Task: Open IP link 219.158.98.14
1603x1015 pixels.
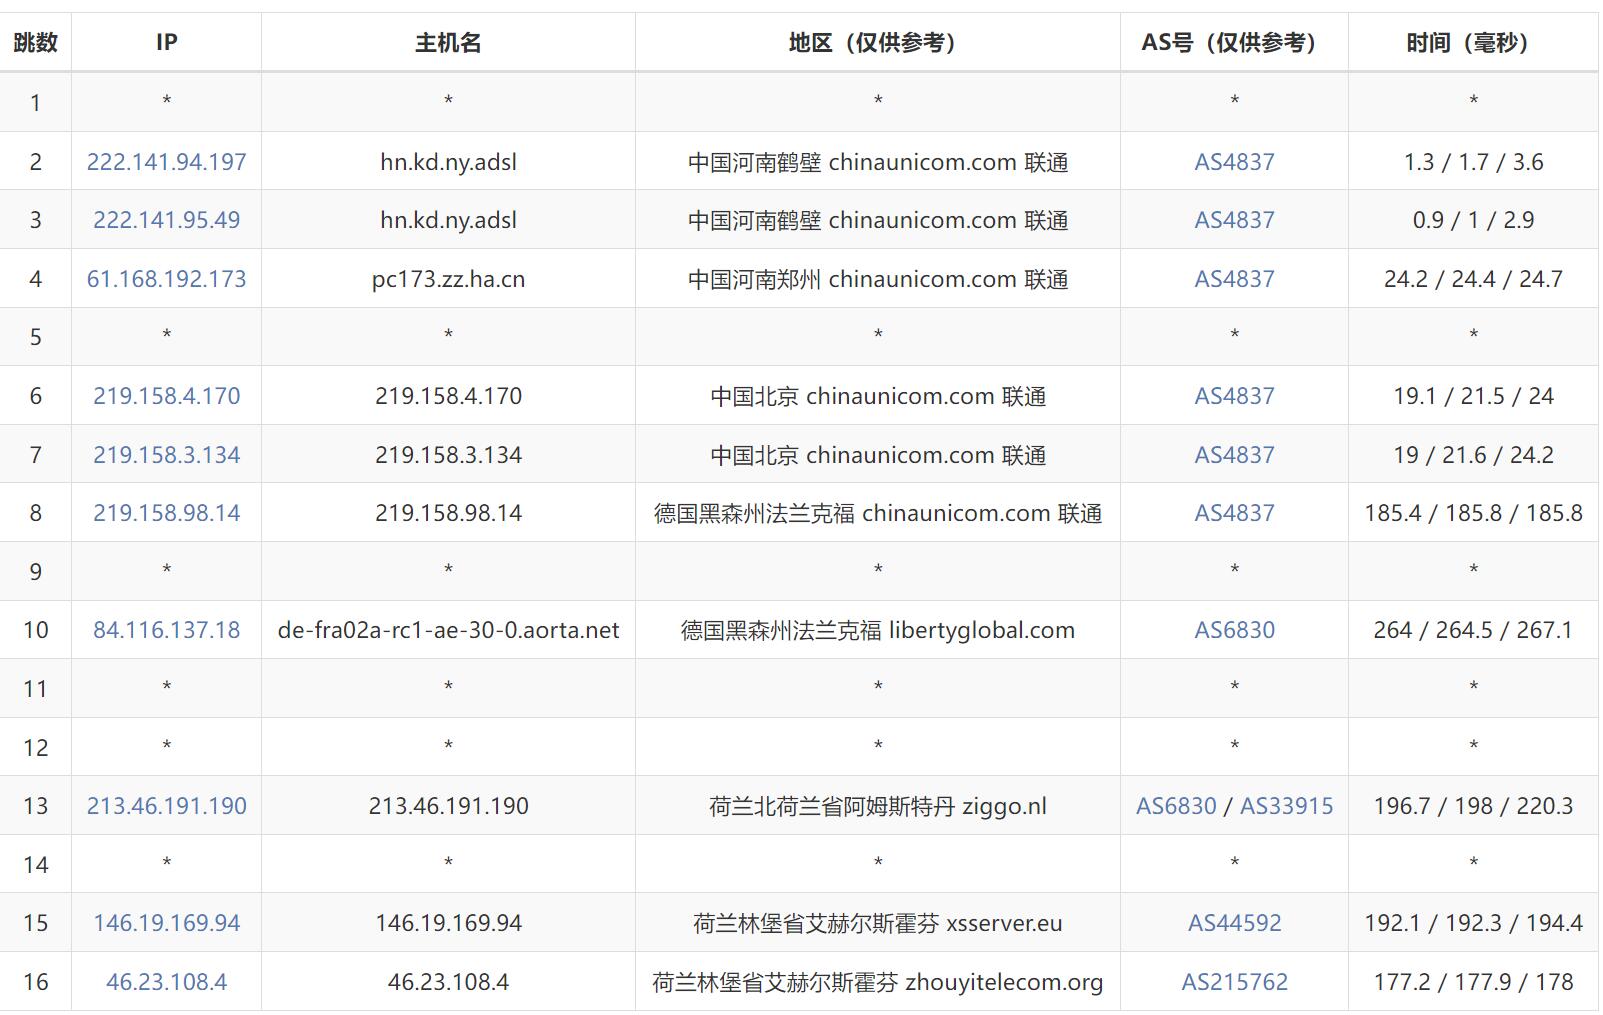Action: (x=166, y=513)
